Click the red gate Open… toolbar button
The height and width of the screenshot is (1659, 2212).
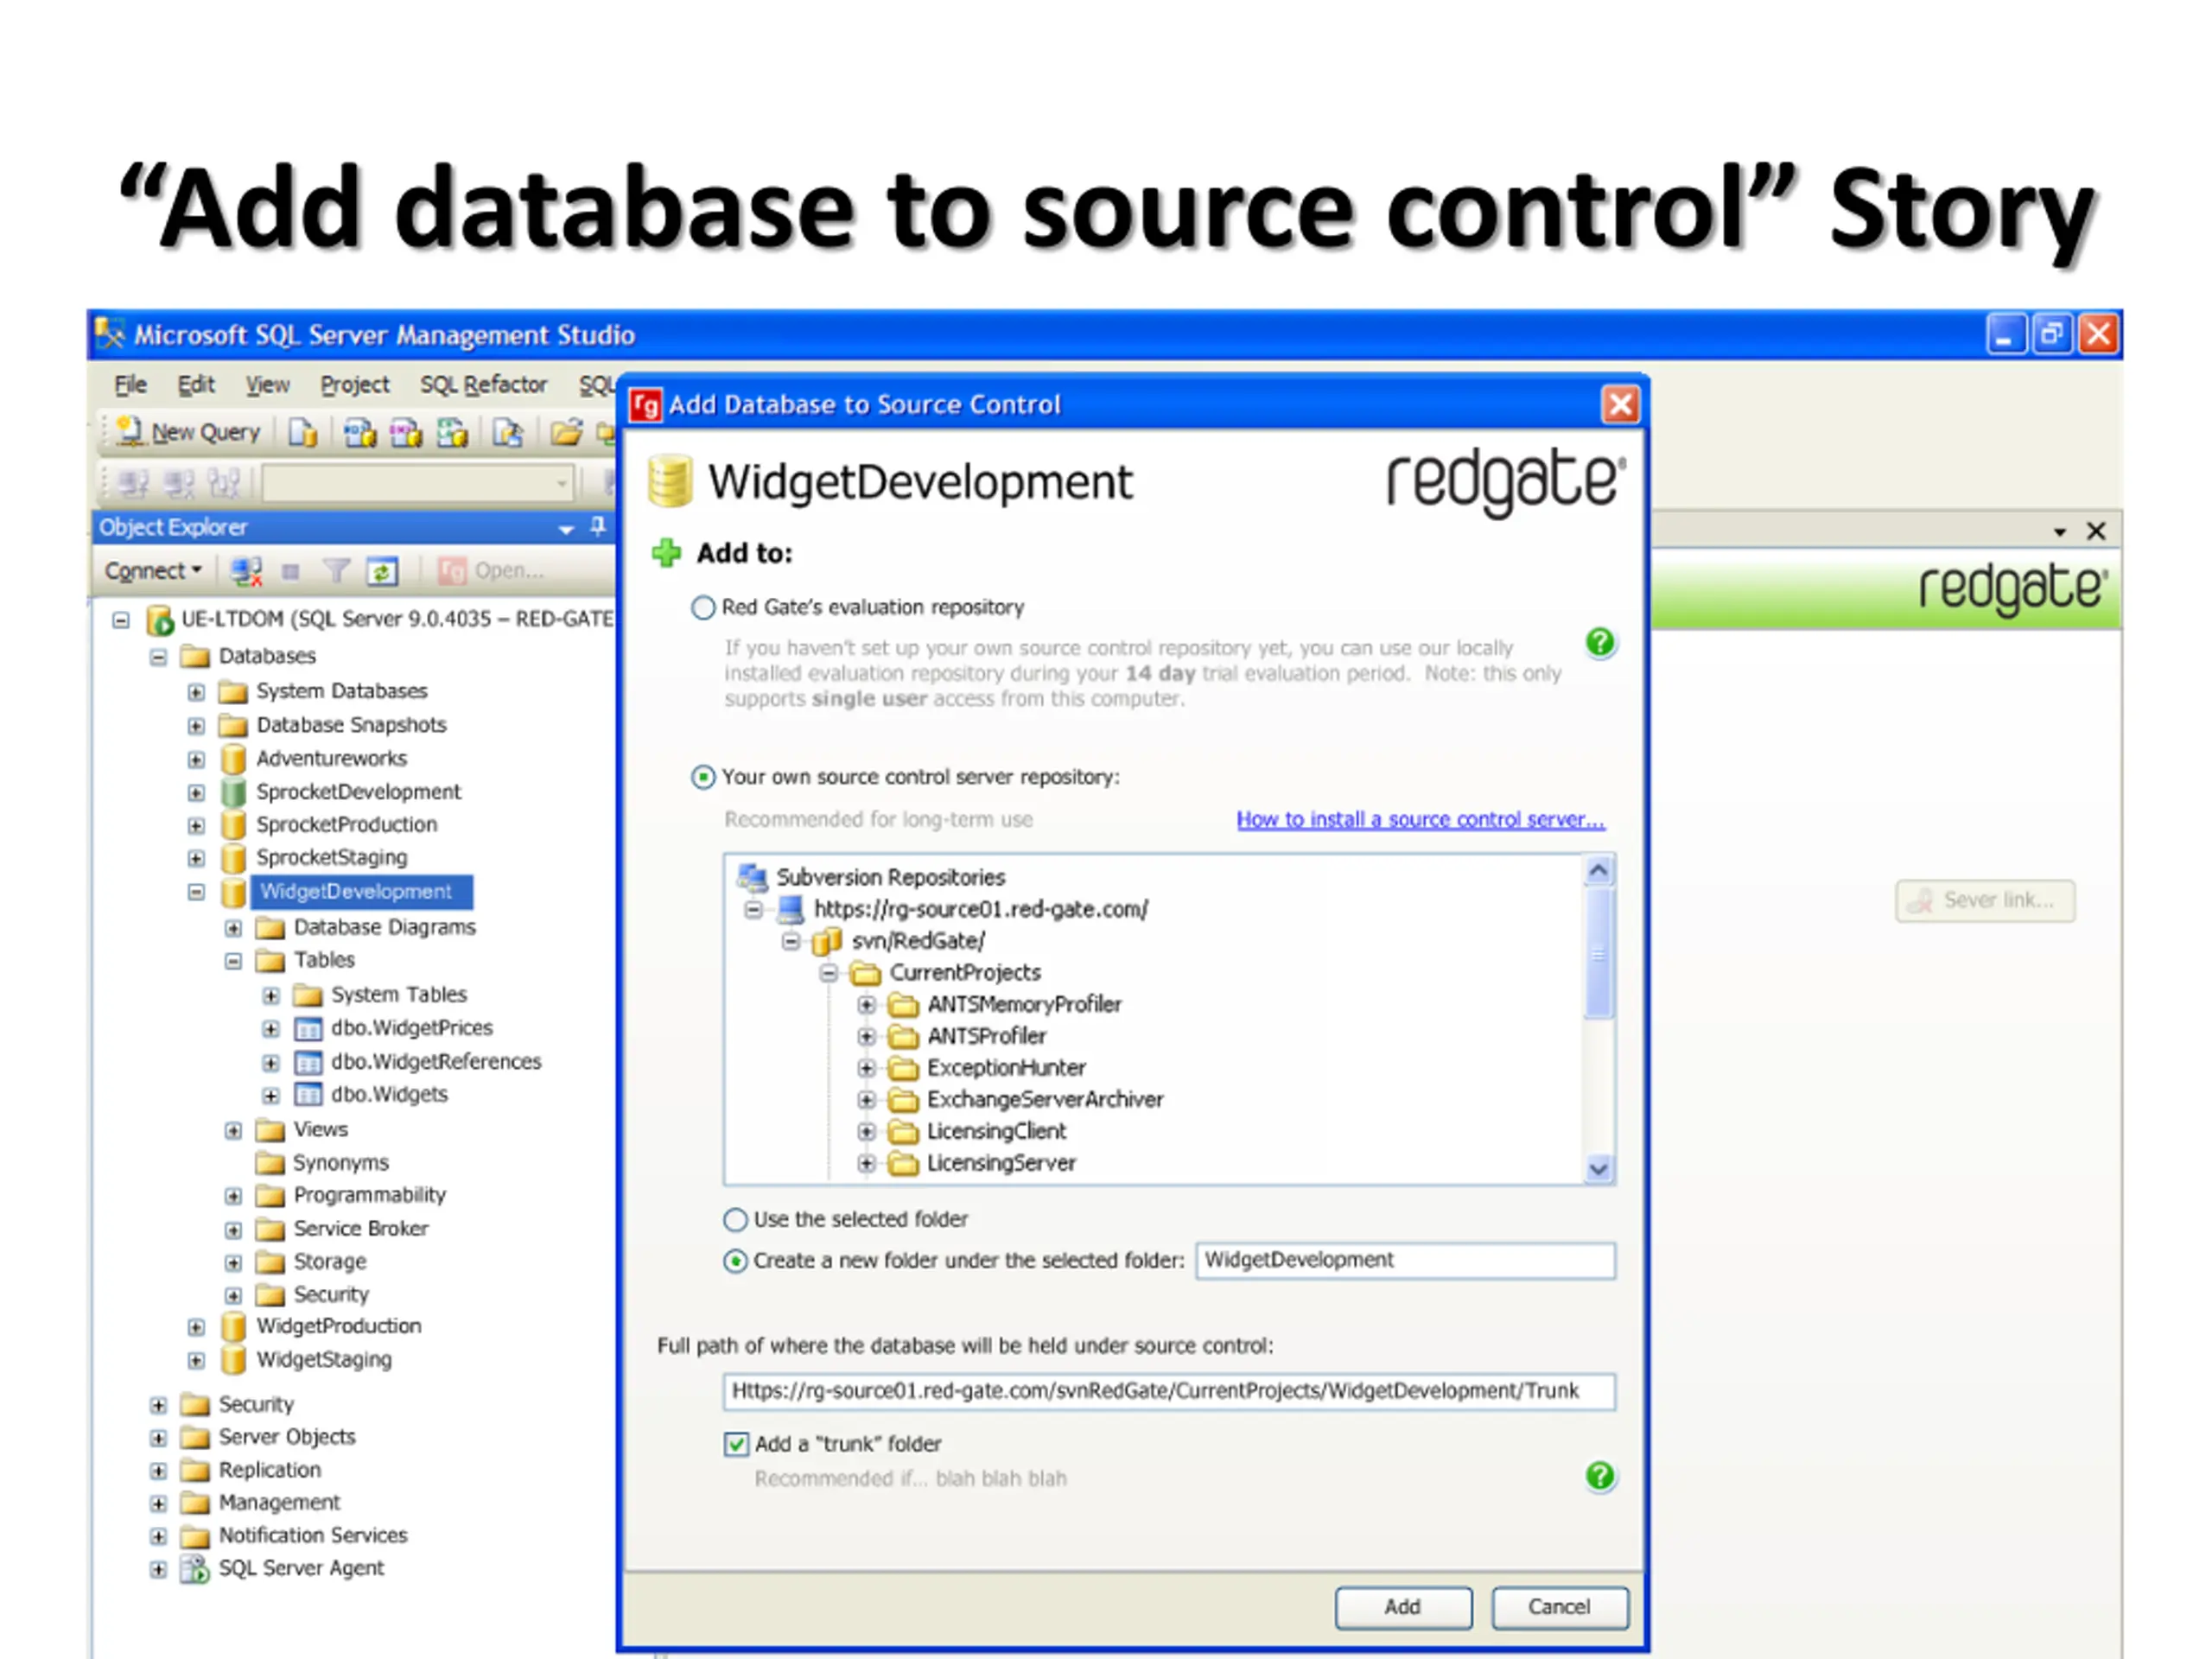tap(491, 570)
